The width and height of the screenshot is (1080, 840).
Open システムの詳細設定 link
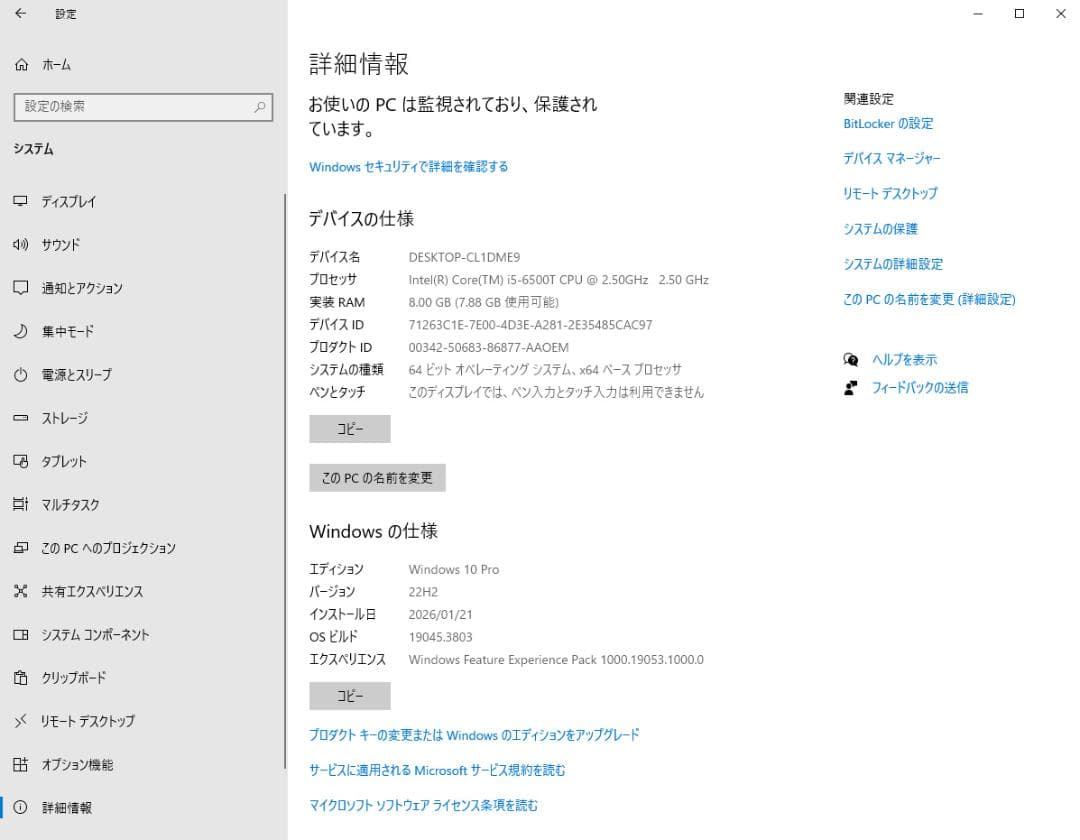[893, 264]
